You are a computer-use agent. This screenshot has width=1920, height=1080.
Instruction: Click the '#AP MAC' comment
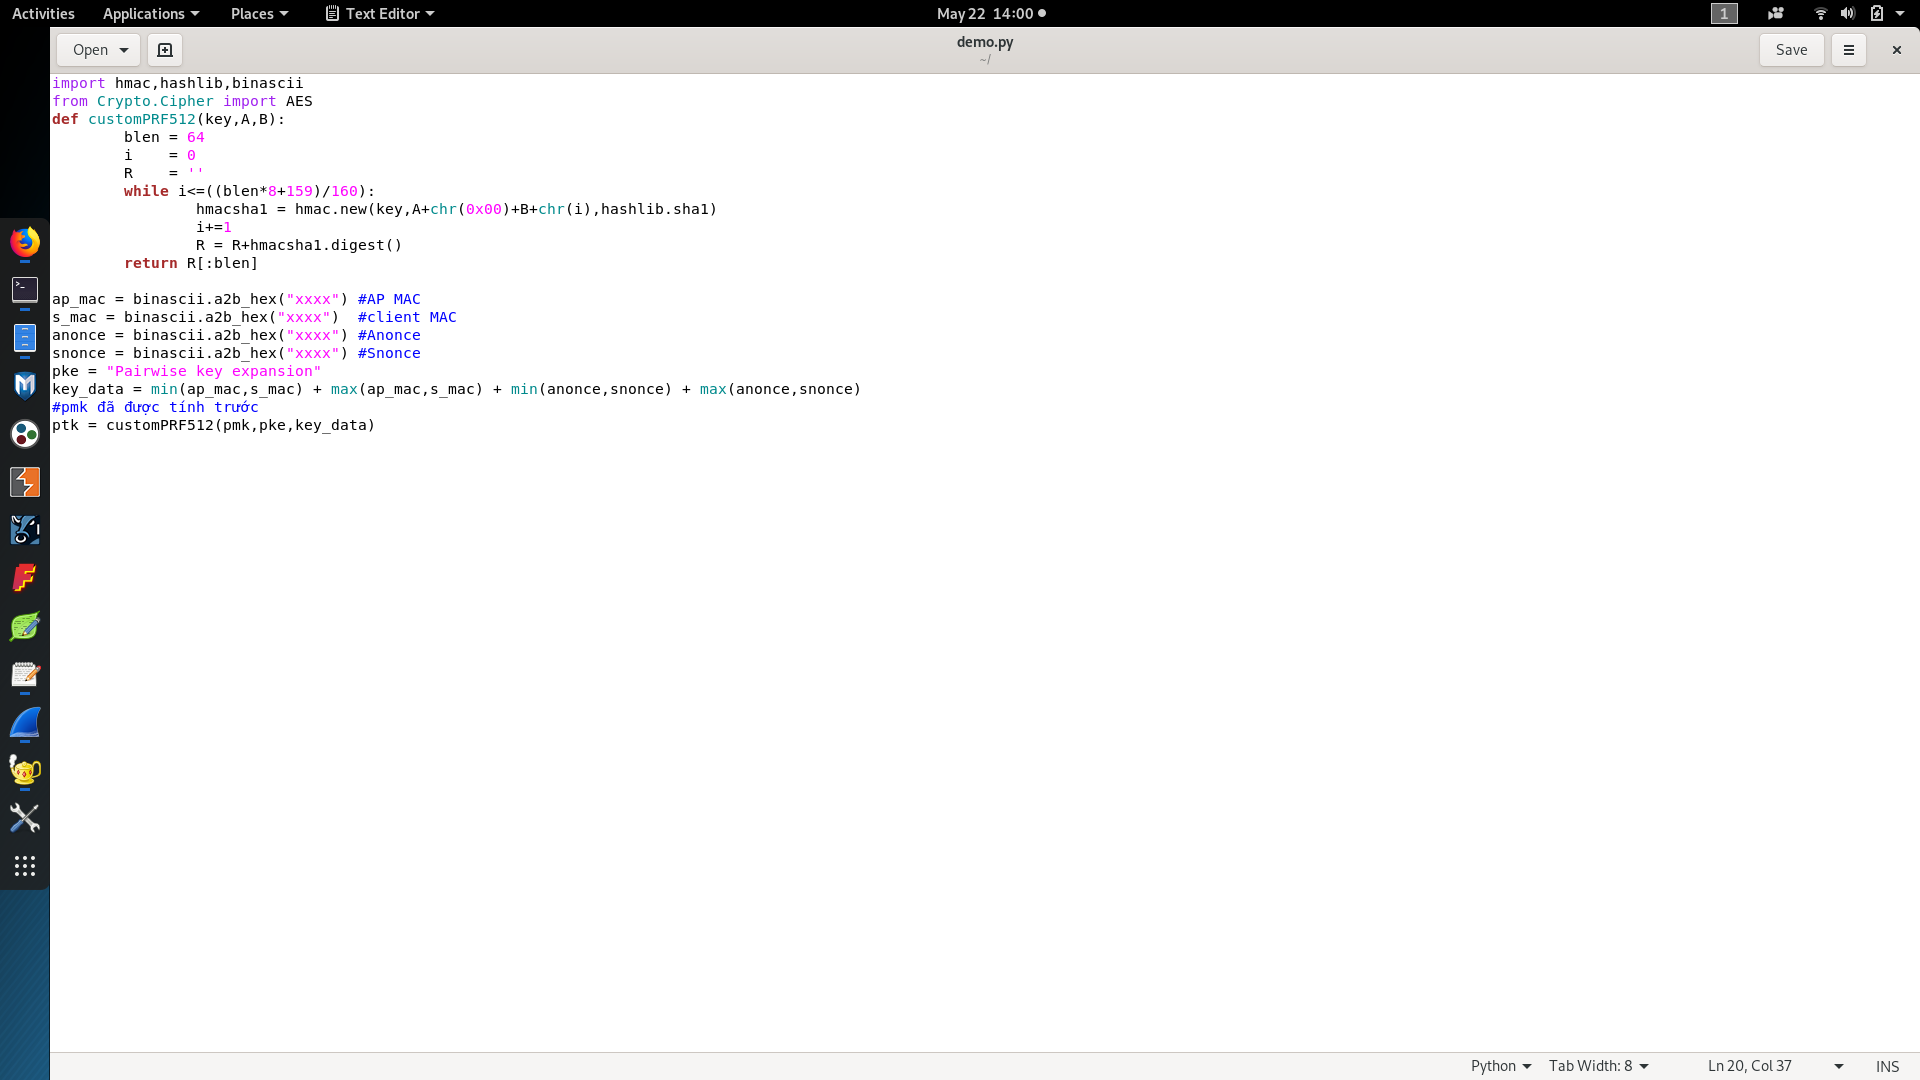389,299
